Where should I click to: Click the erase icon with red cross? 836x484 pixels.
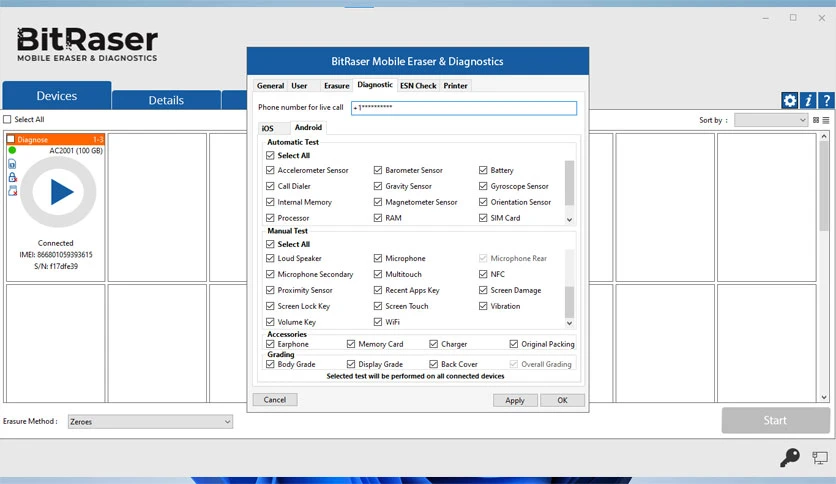pyautogui.click(x=12, y=191)
